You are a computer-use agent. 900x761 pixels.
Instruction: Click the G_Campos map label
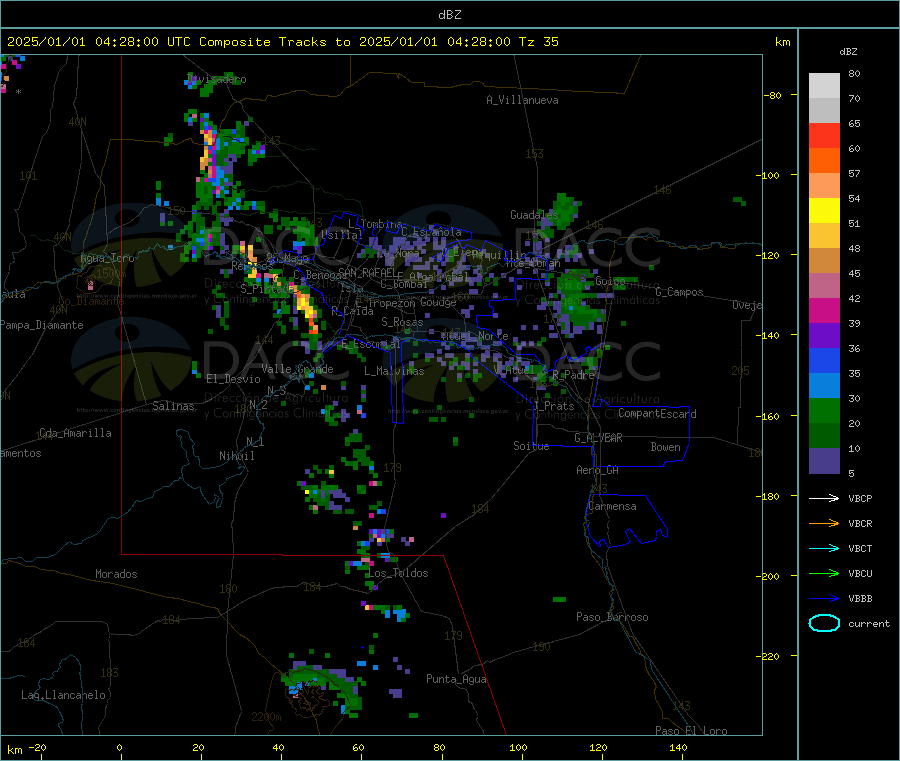coord(679,292)
